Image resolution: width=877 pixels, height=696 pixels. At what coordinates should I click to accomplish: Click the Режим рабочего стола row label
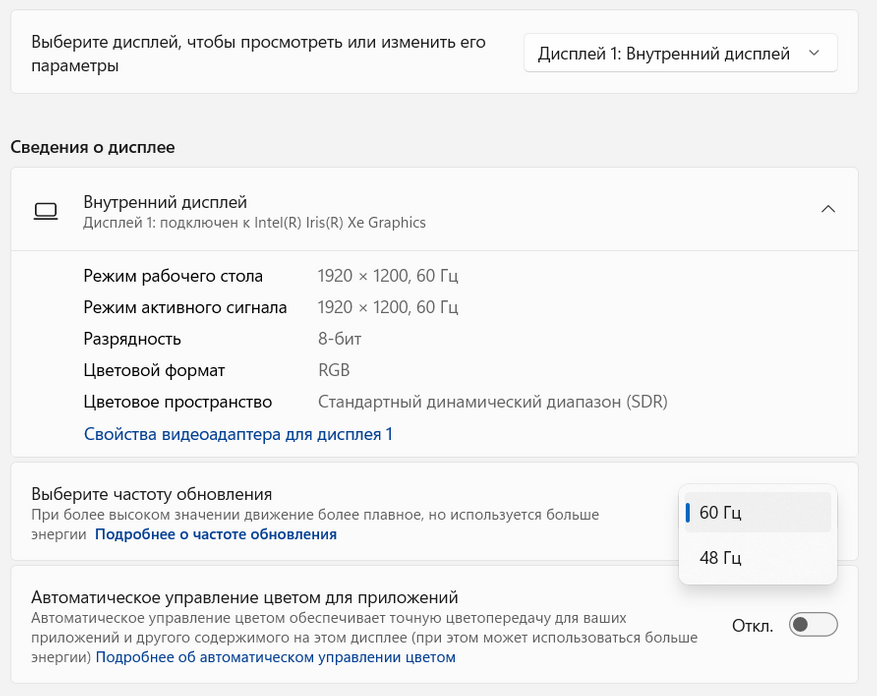click(x=173, y=276)
